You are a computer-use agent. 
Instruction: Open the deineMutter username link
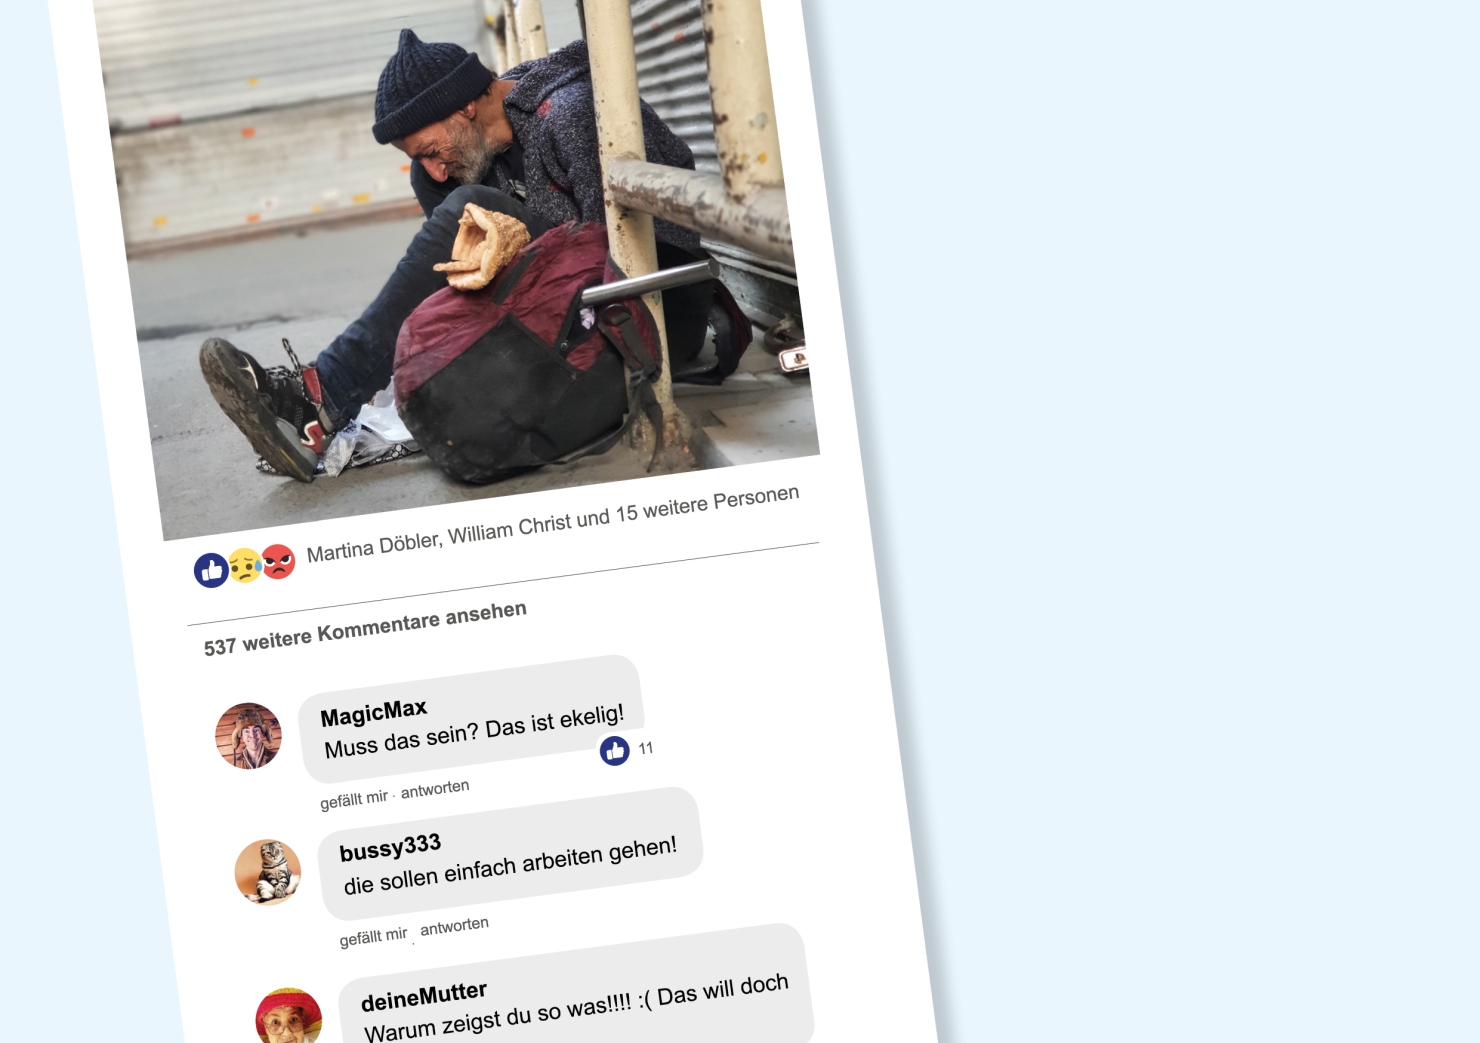424,997
